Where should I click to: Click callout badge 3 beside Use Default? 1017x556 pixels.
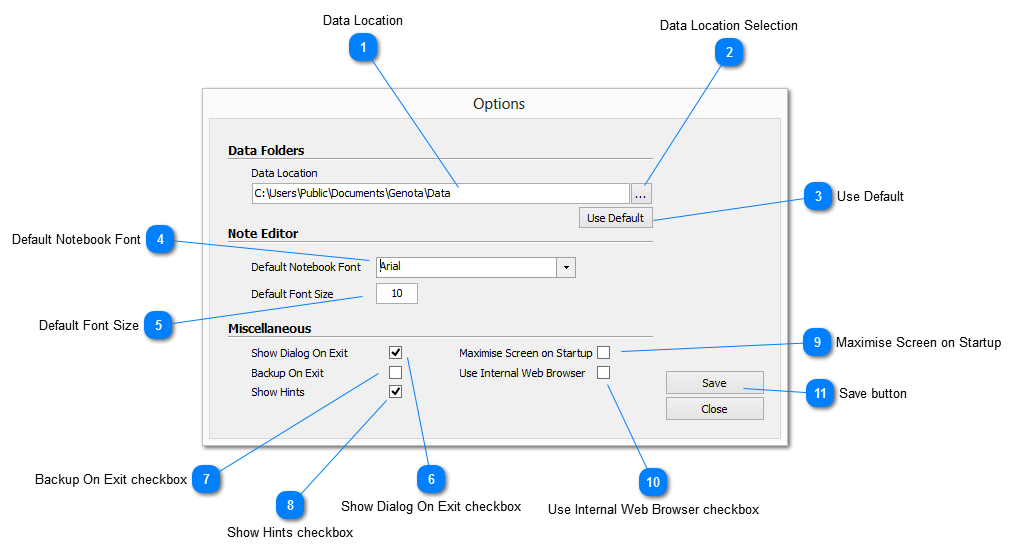(x=818, y=197)
